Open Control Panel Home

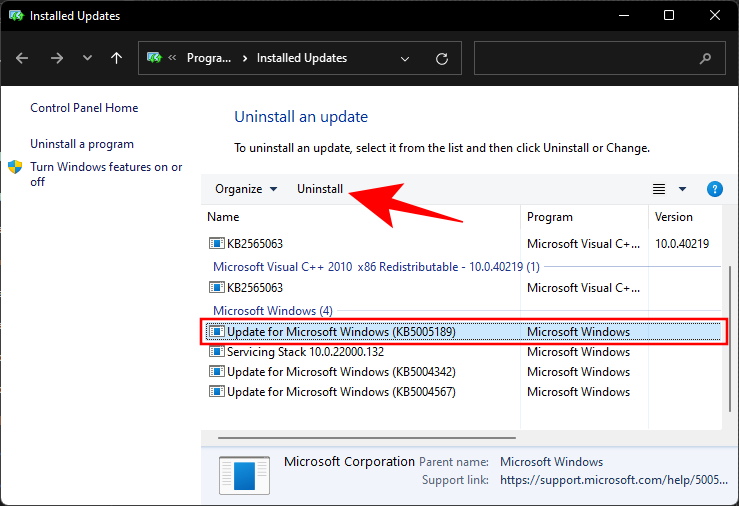[84, 108]
